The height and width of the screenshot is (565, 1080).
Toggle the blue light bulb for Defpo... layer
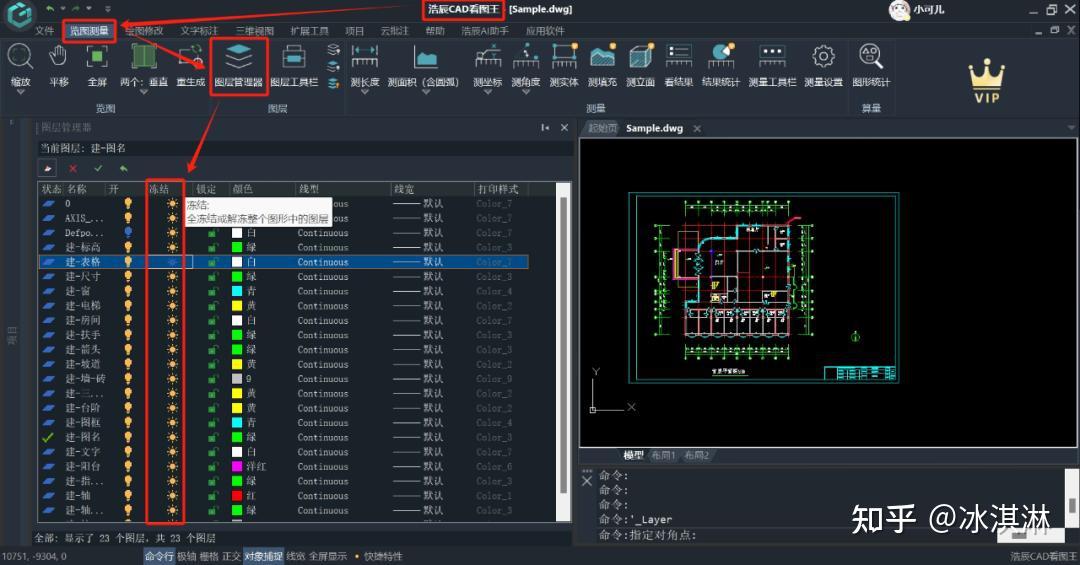128,233
